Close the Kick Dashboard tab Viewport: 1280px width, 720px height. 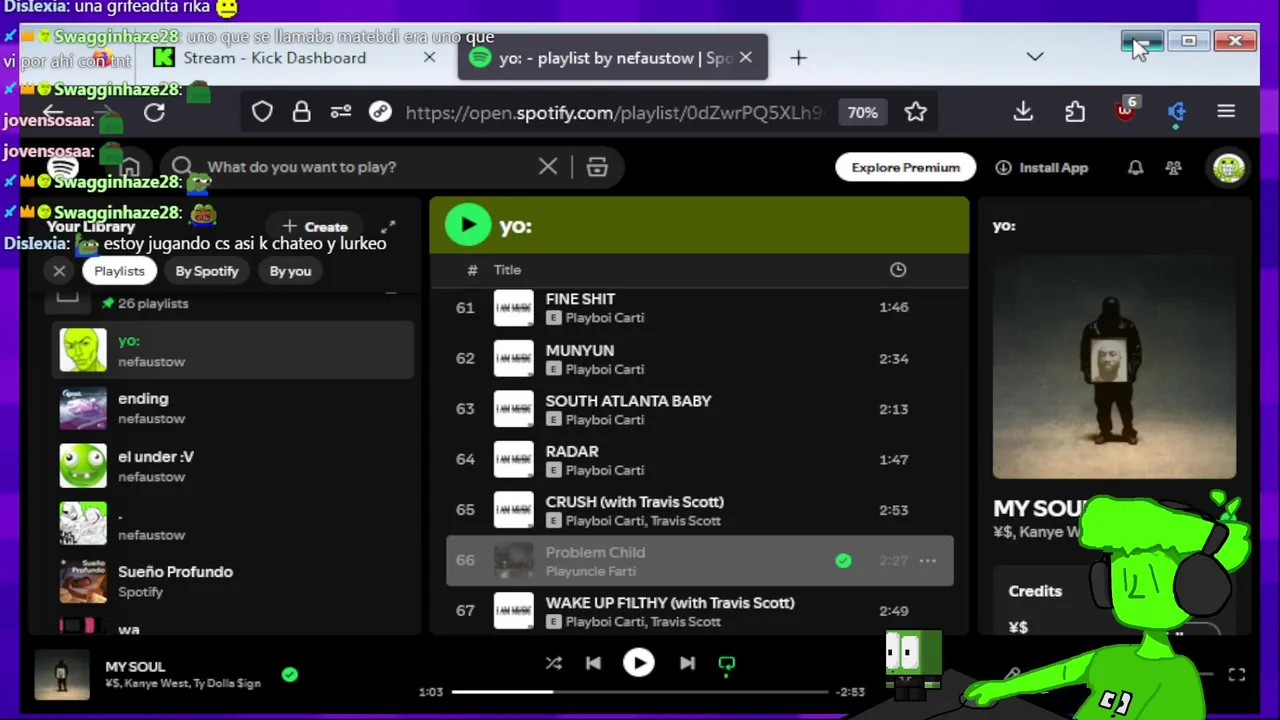429,57
